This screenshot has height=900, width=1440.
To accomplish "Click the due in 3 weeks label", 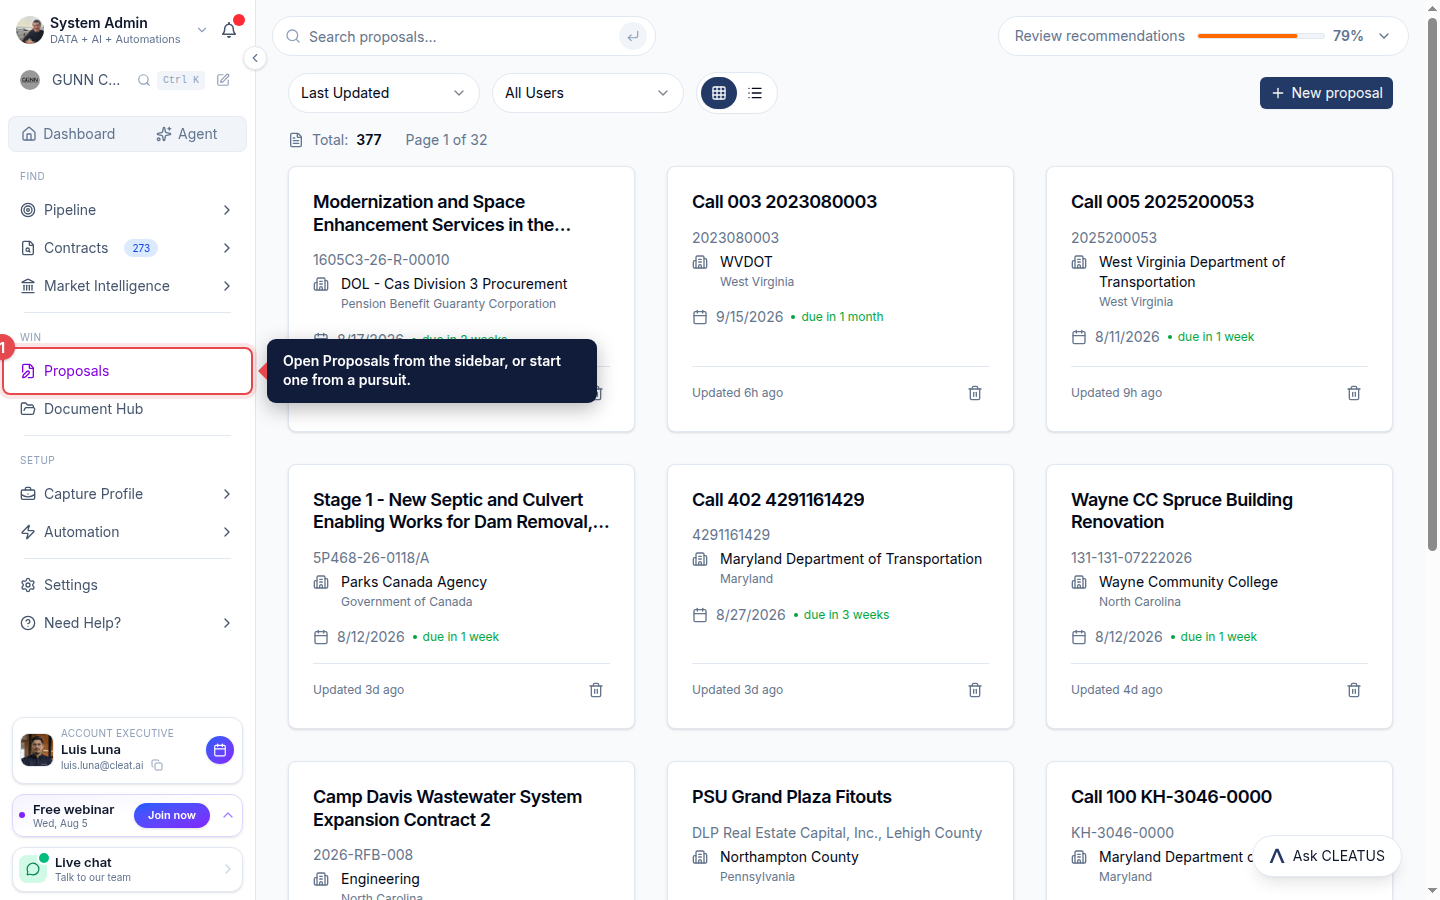I will click(846, 615).
